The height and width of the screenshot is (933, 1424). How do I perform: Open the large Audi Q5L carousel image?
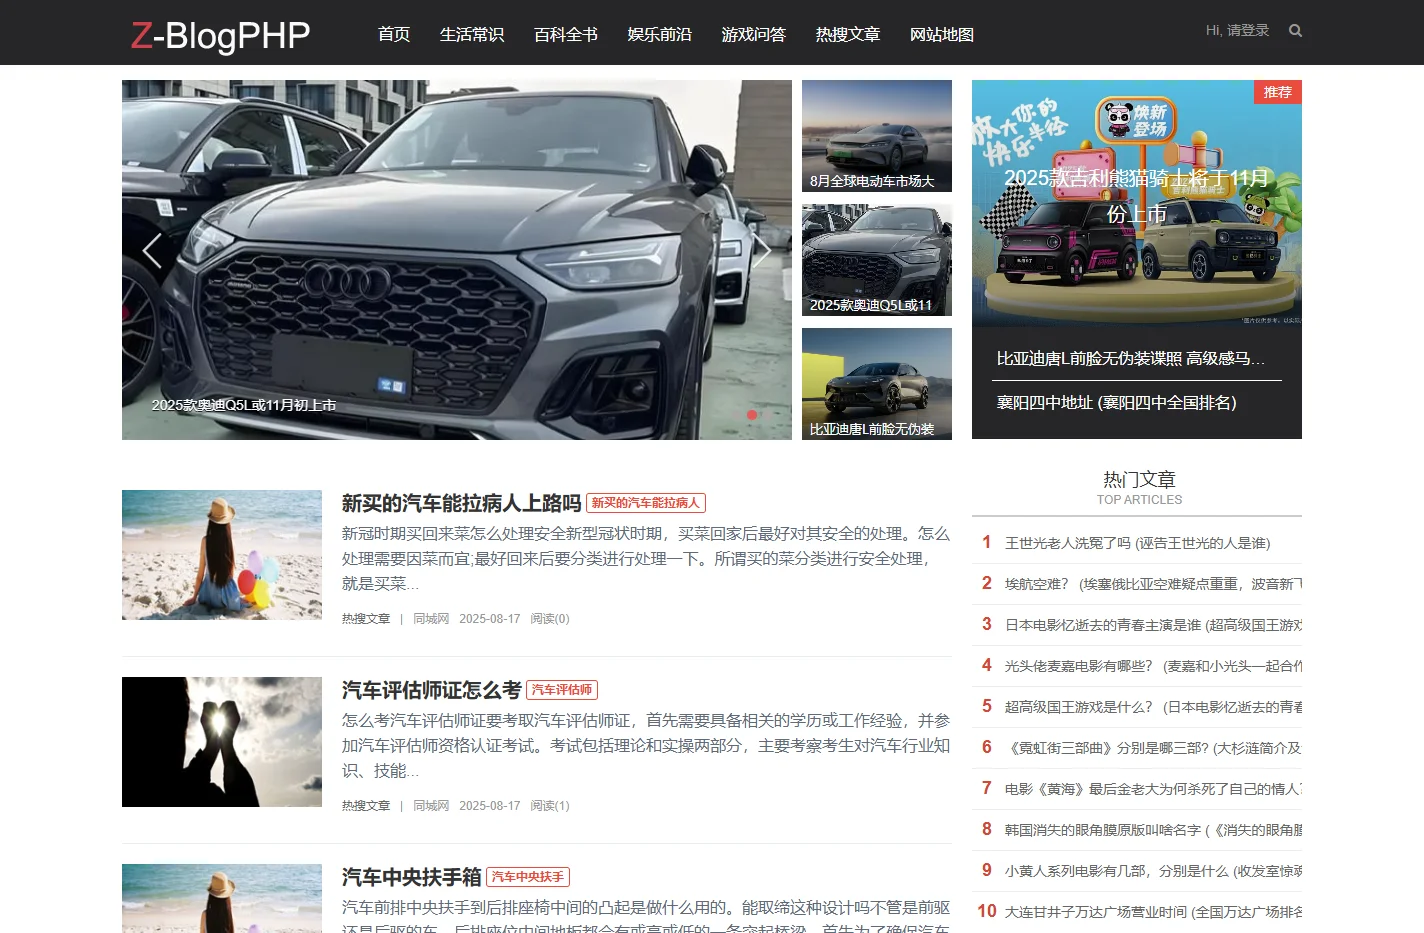point(457,260)
